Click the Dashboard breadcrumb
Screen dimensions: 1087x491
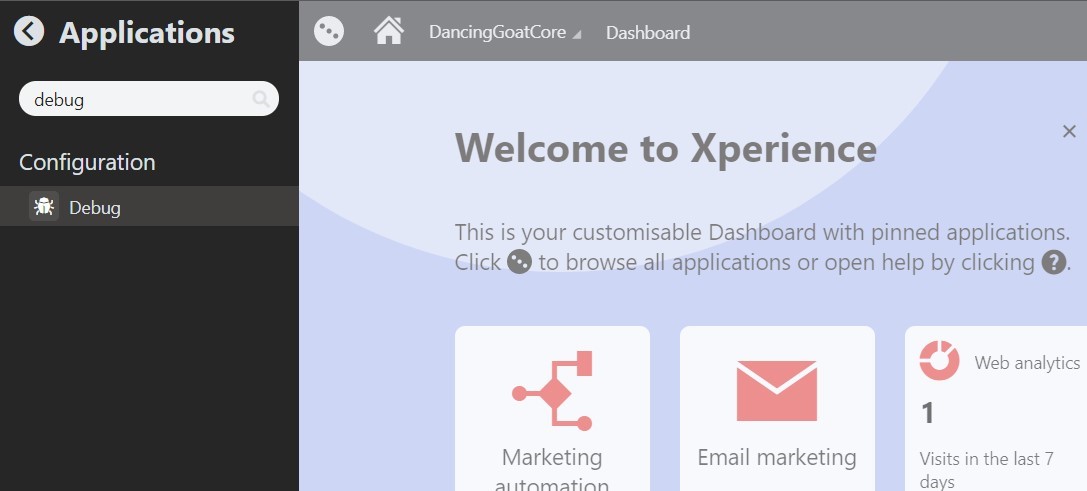[647, 33]
